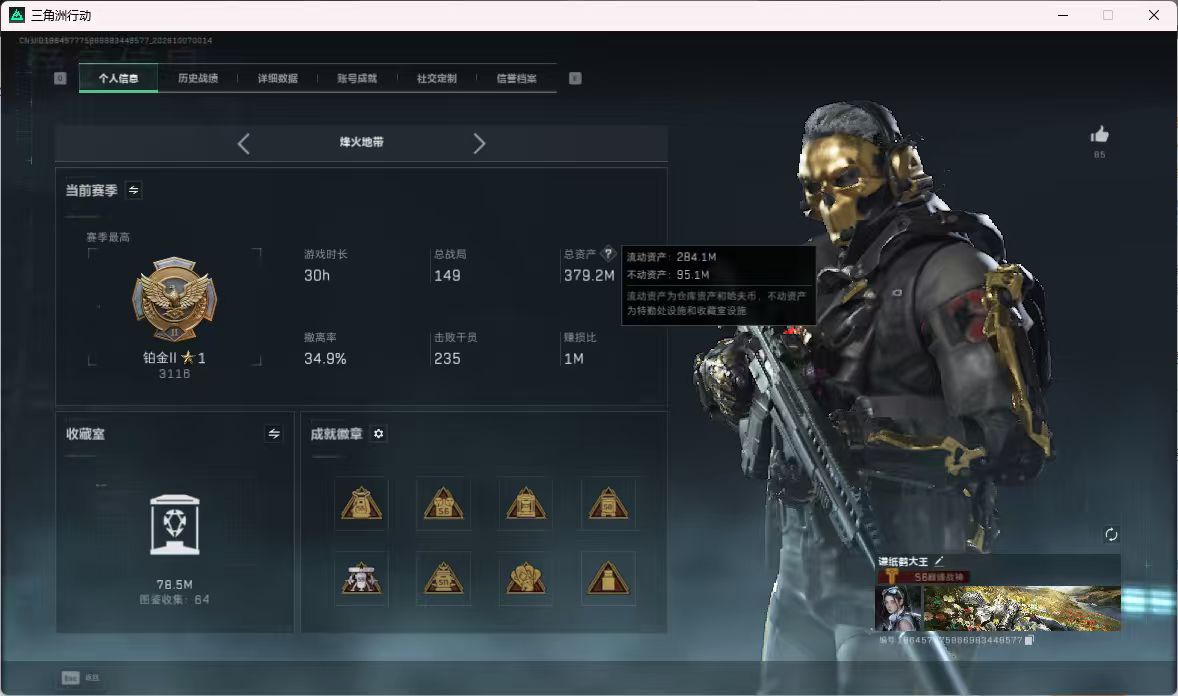Click the 流动资产 284.1M tooltip line
1178x696 pixels.
672,257
